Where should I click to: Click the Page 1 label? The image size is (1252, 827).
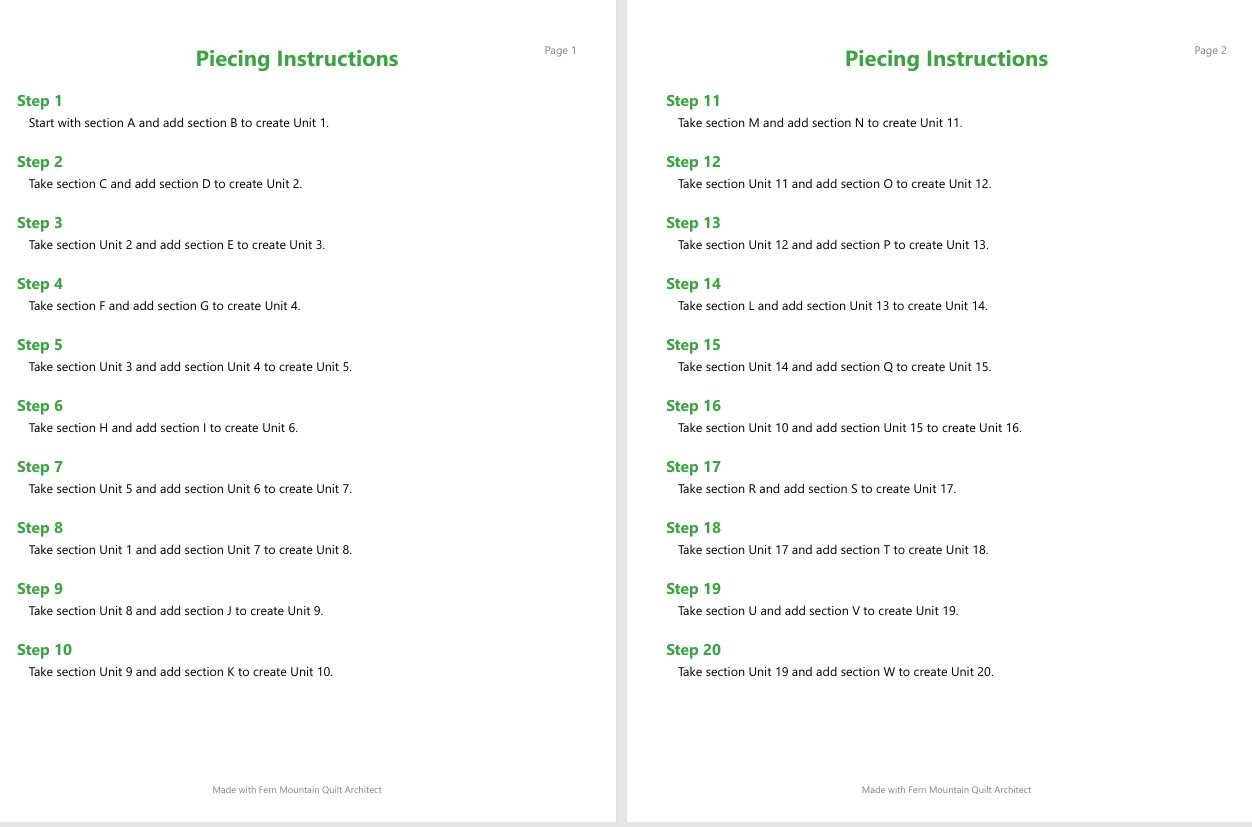[x=560, y=51]
